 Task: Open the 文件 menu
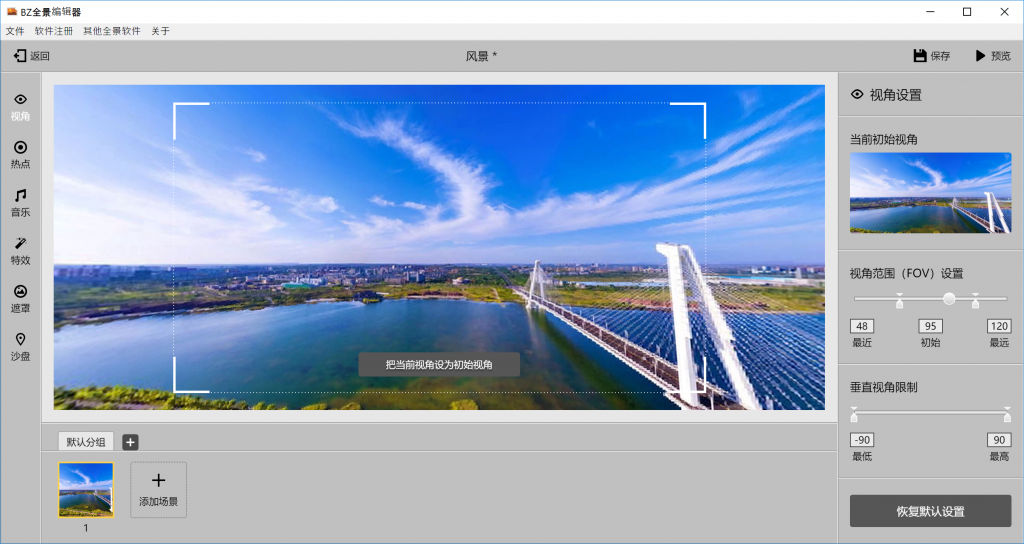pos(15,31)
